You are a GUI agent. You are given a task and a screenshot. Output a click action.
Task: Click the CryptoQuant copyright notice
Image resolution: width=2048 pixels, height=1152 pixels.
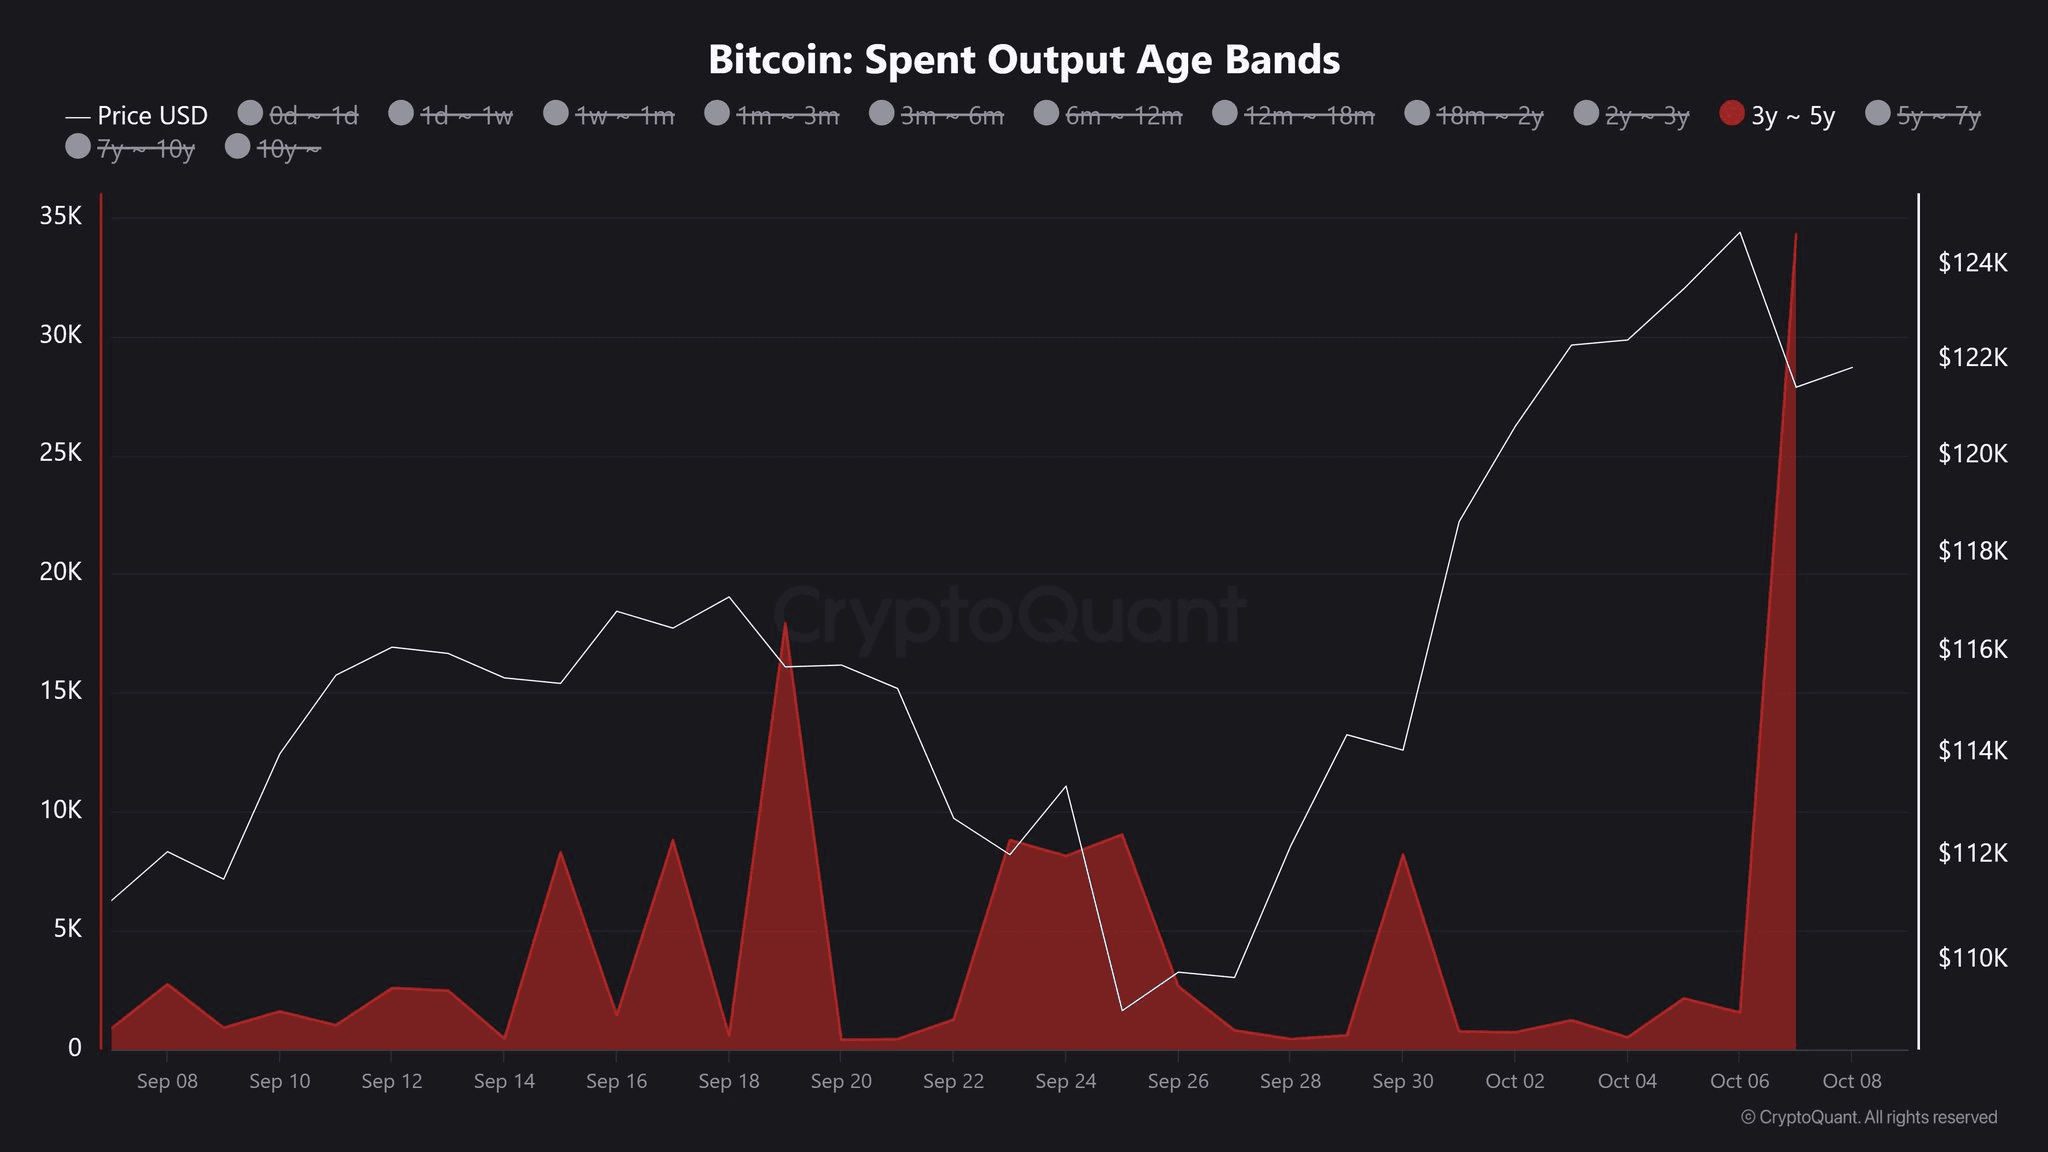pyautogui.click(x=1868, y=1117)
